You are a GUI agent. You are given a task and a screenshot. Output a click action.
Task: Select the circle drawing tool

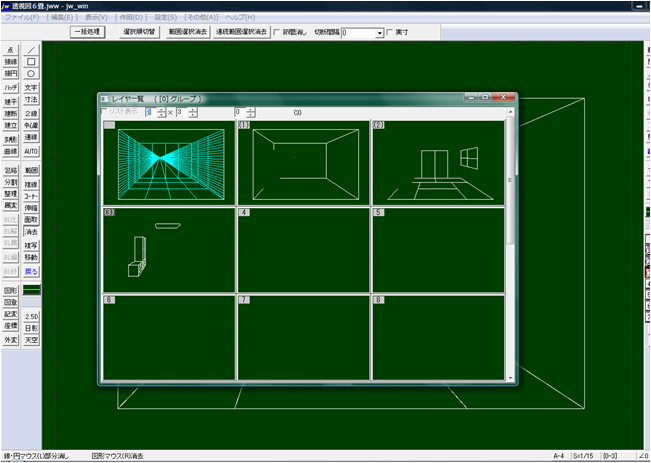[31, 73]
